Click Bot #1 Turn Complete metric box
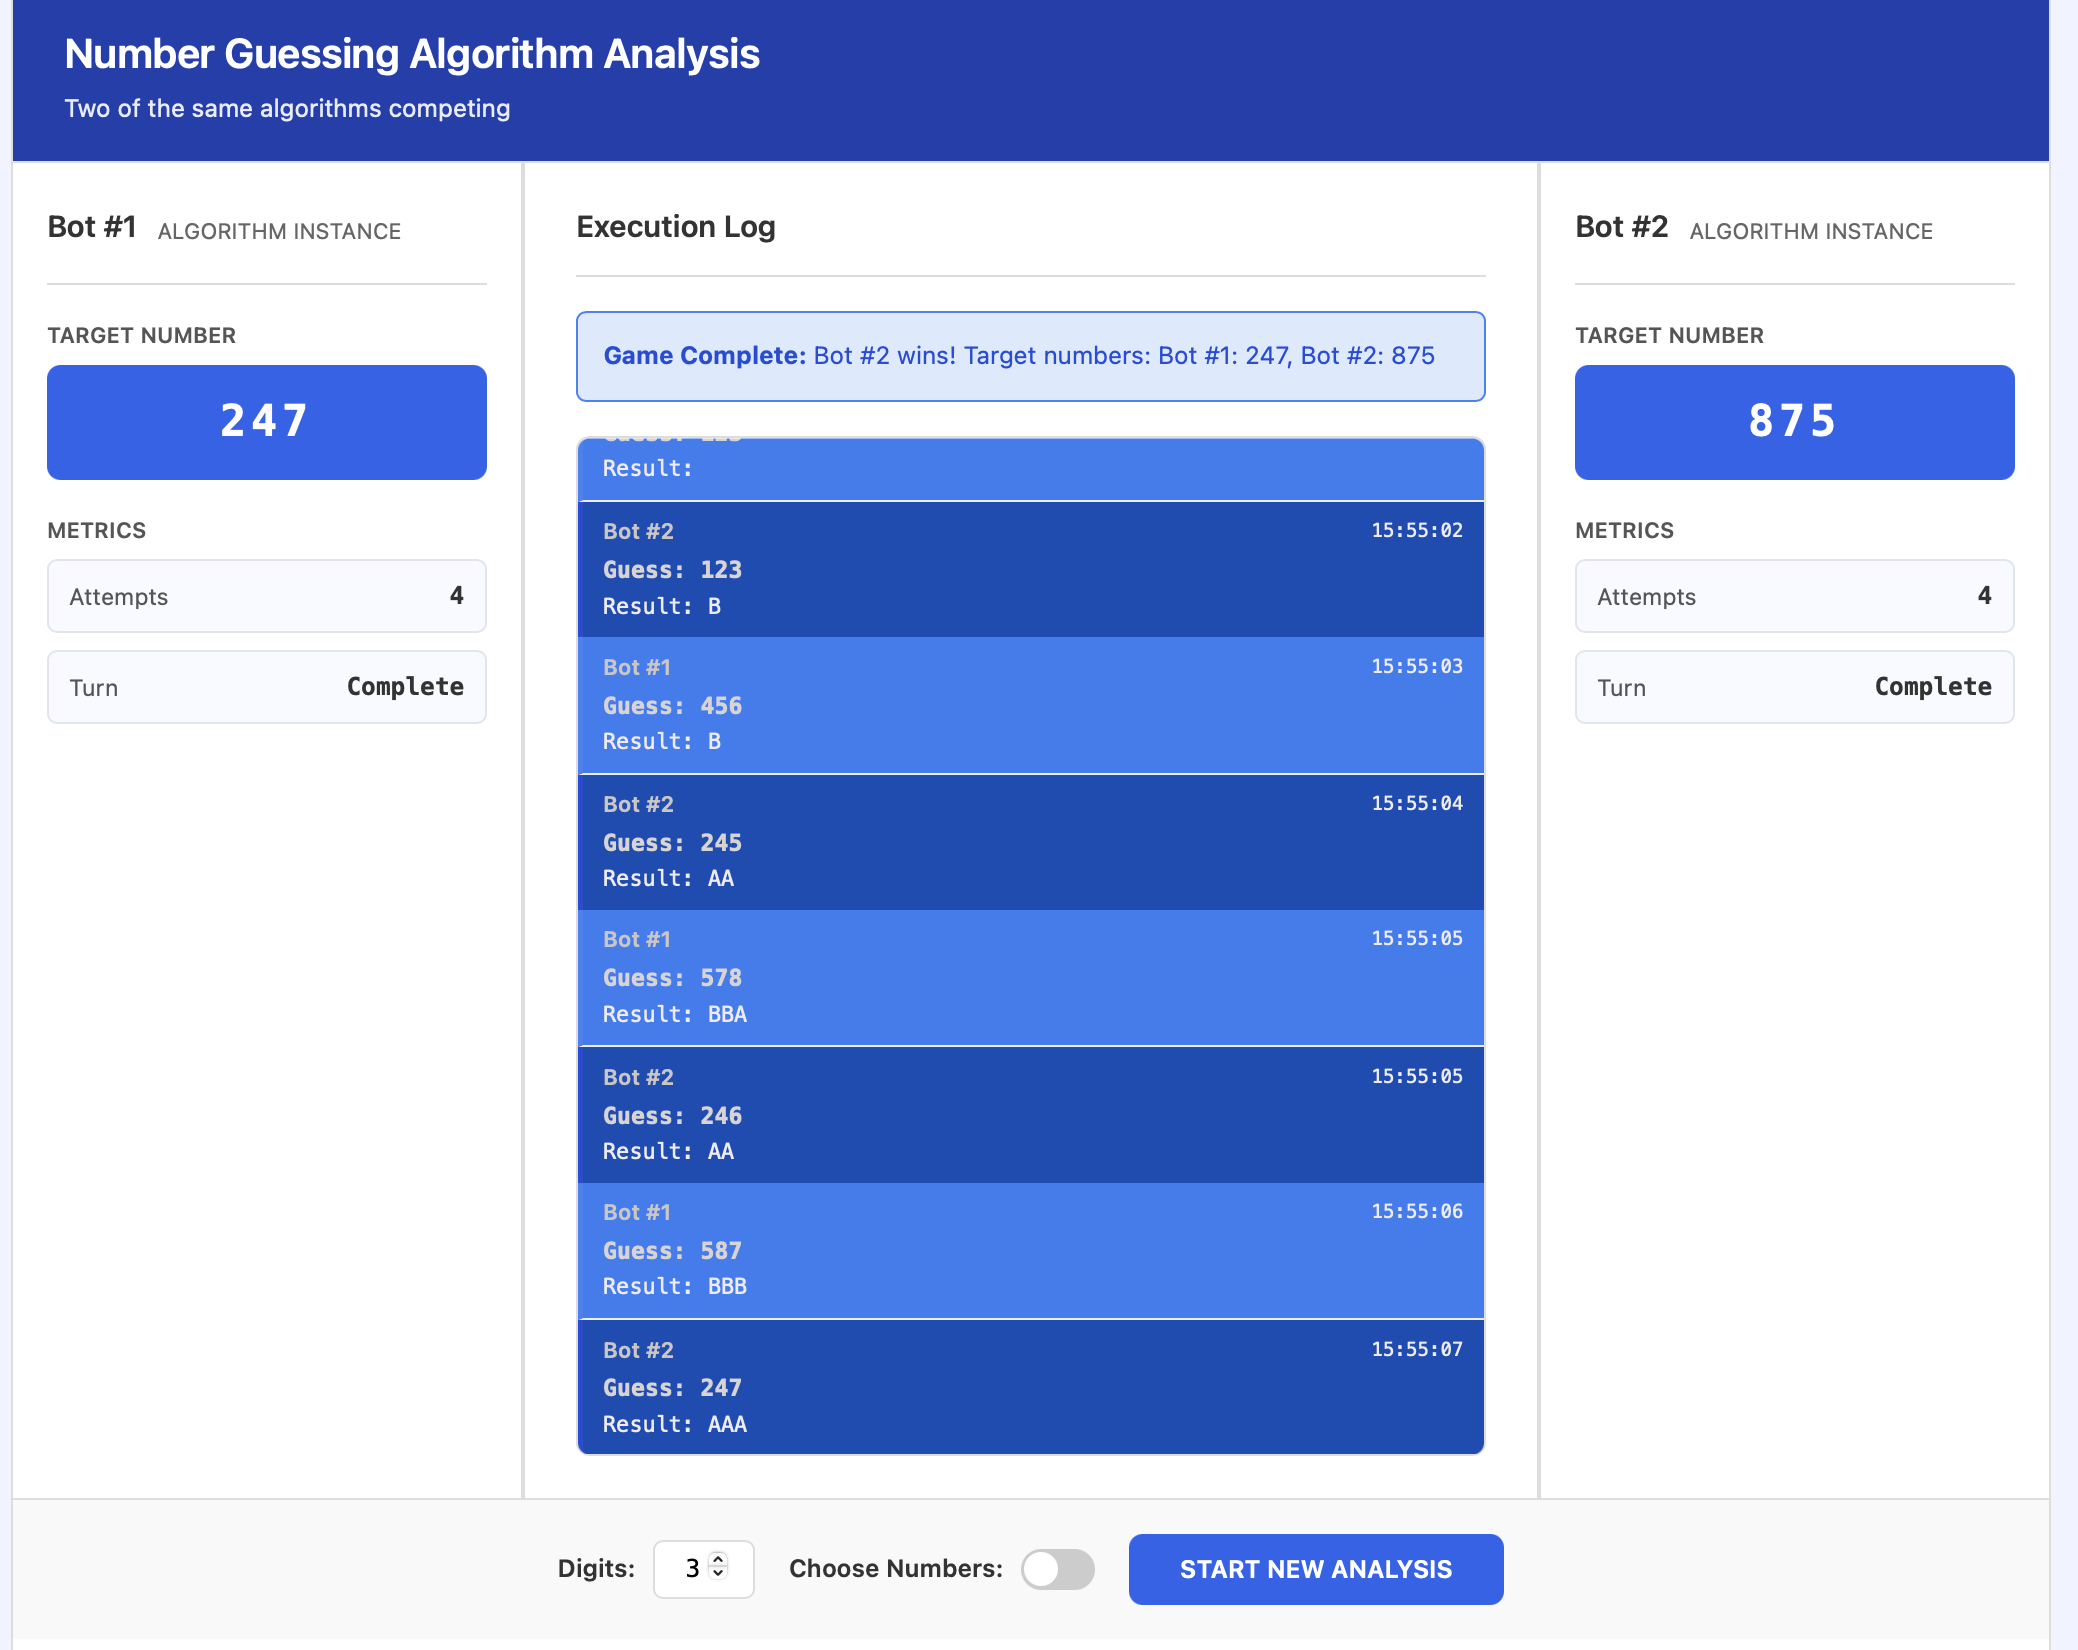 click(x=266, y=687)
